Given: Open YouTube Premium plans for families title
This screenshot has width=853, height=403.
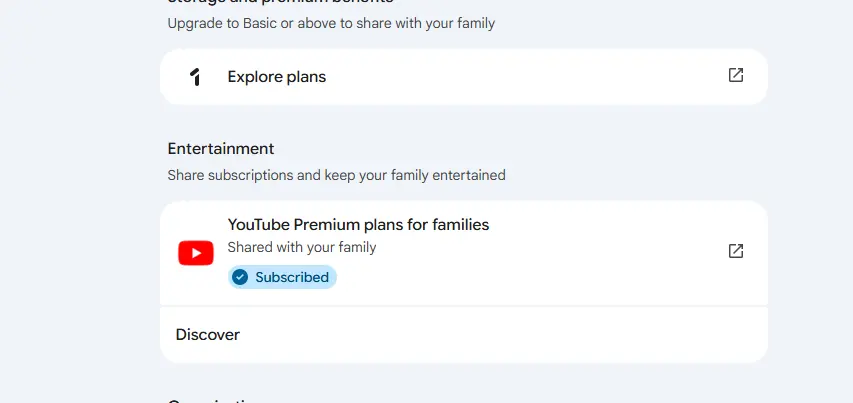Looking at the screenshot, I should (x=358, y=225).
